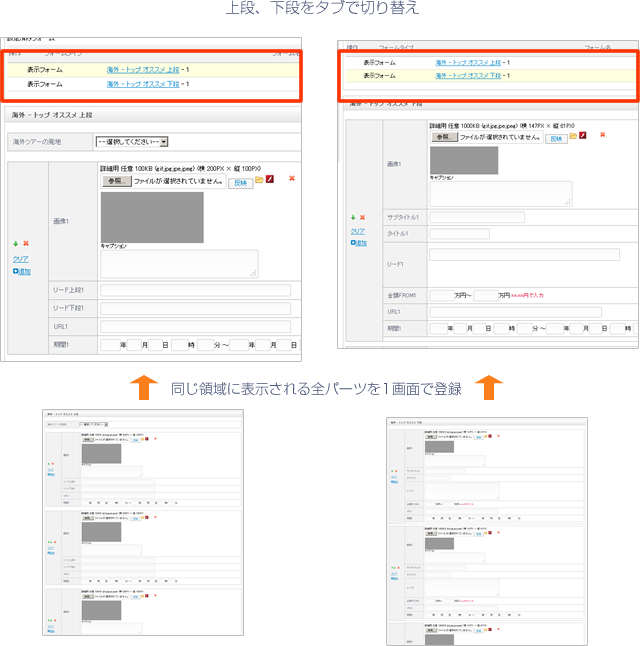Click the サブタイトル1 text field
This screenshot has height=646, width=640.
pos(476,217)
